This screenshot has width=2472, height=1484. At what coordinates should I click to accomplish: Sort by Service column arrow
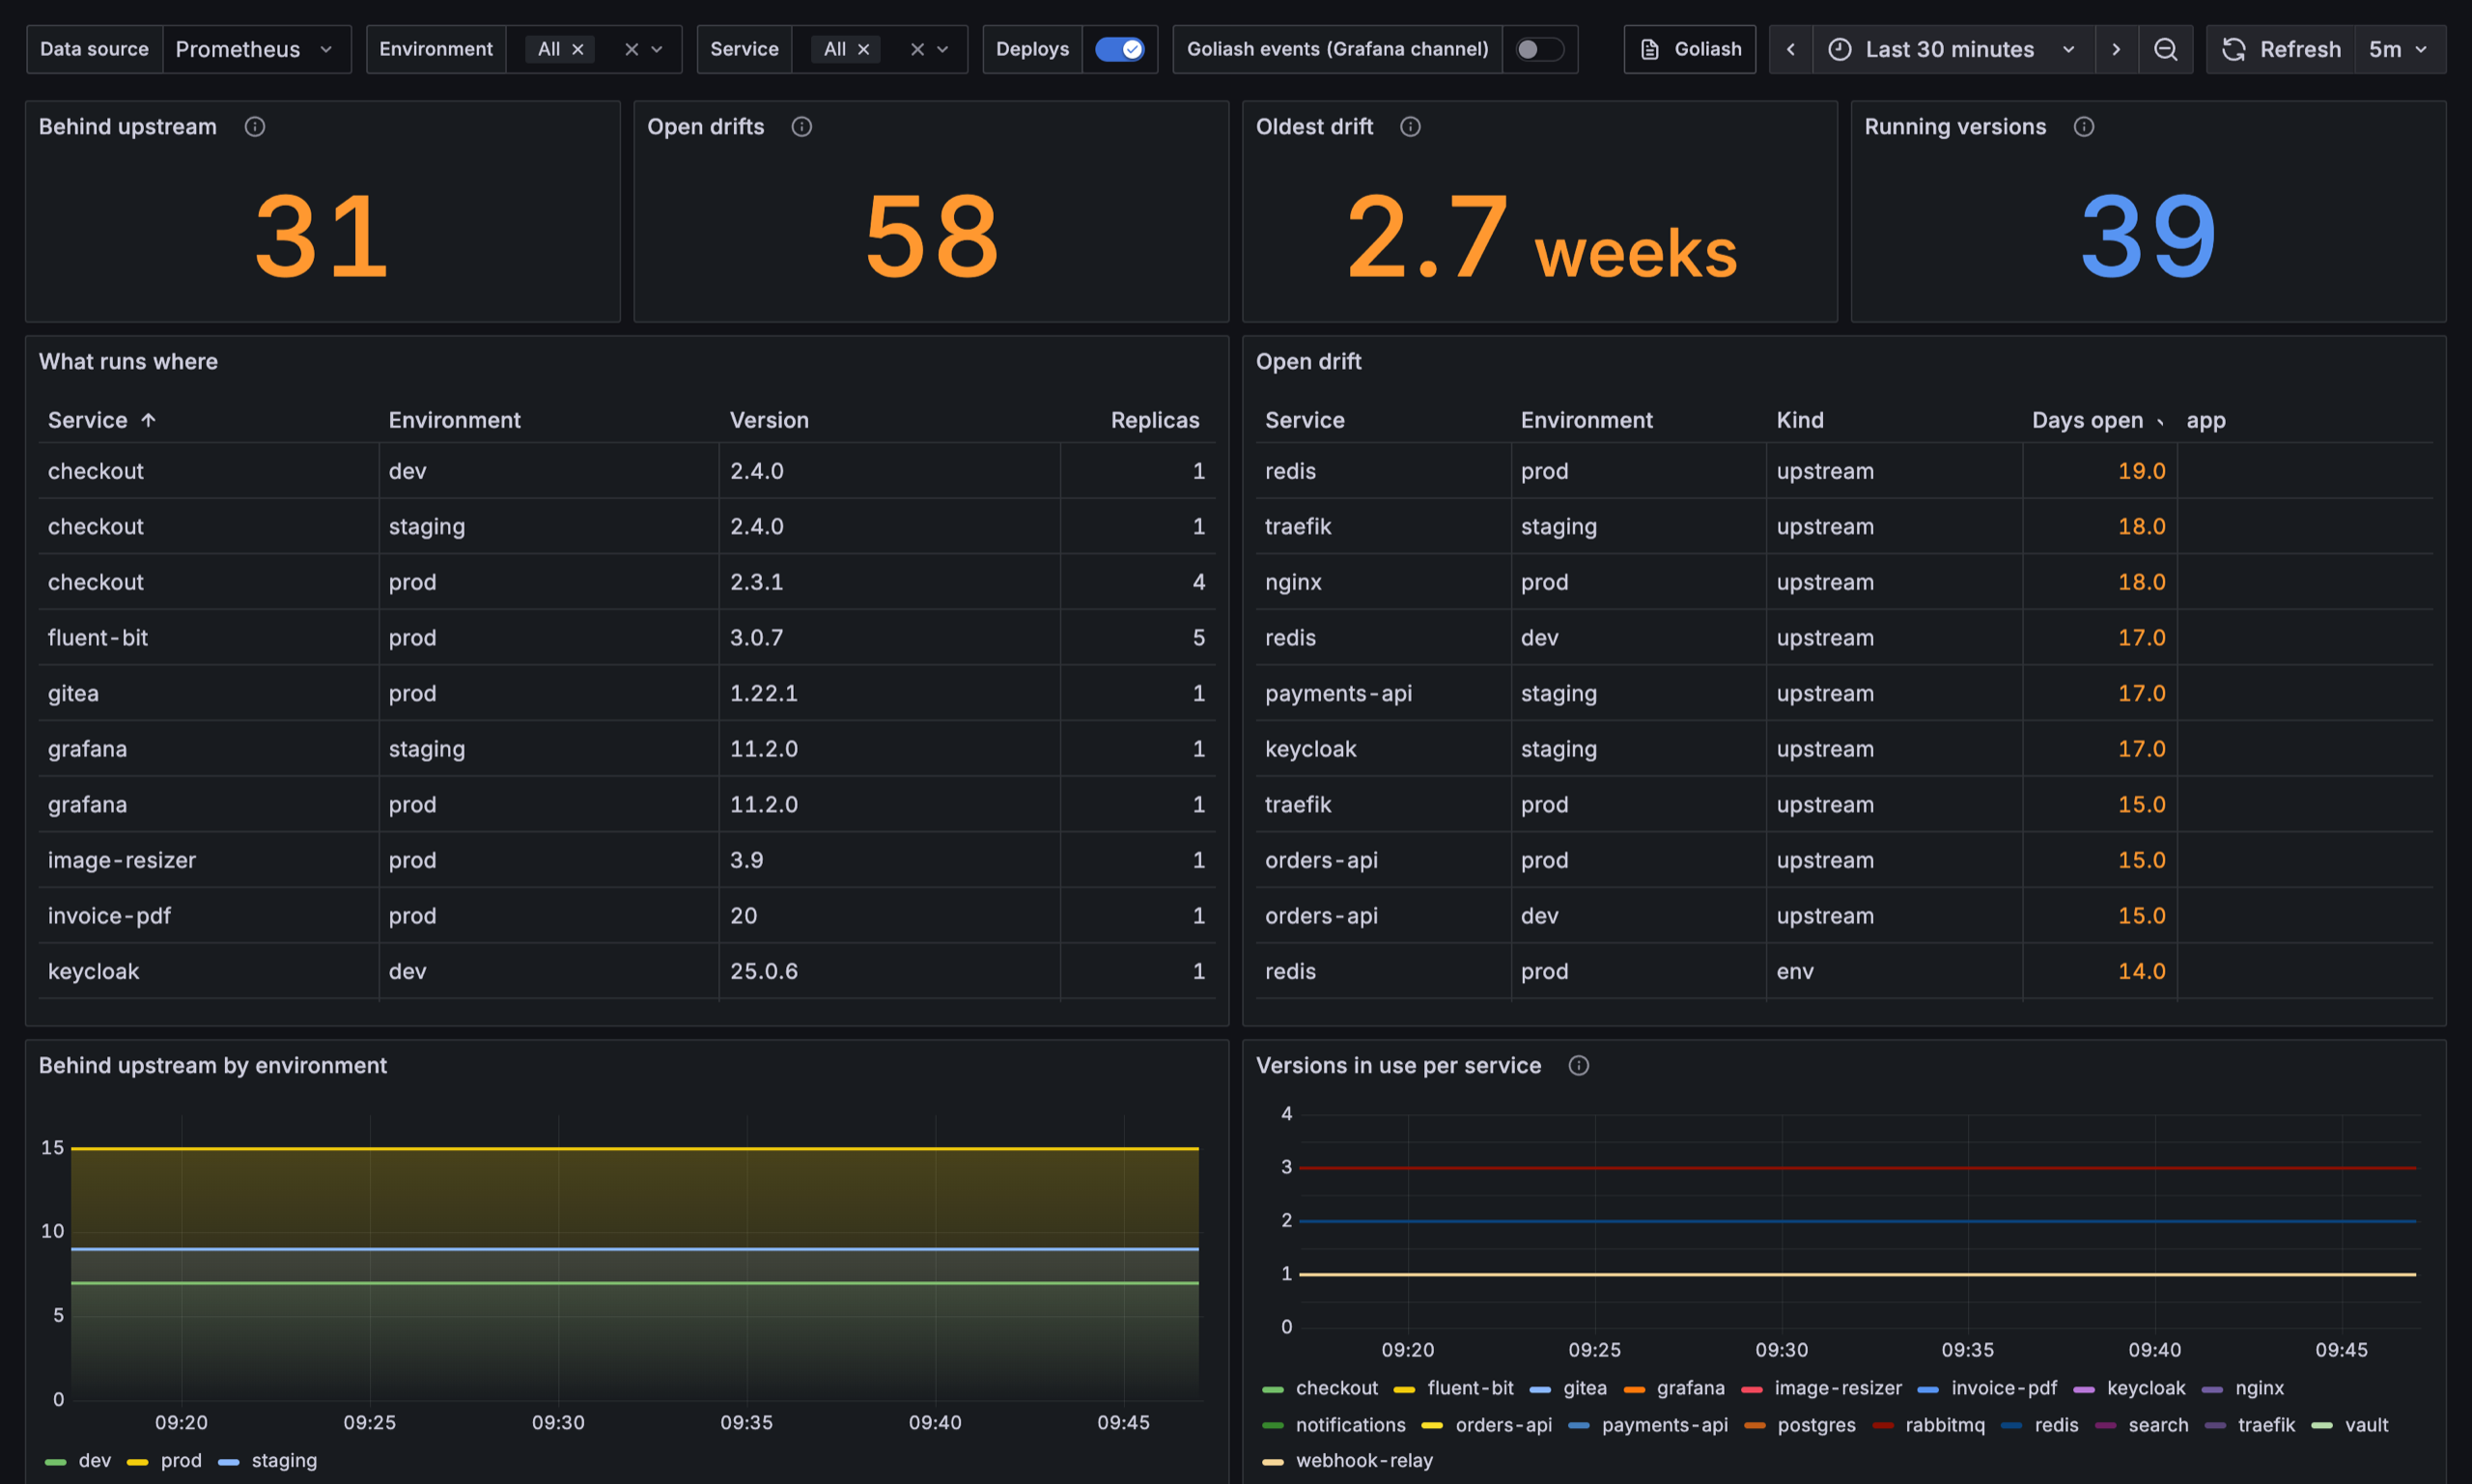(x=148, y=420)
